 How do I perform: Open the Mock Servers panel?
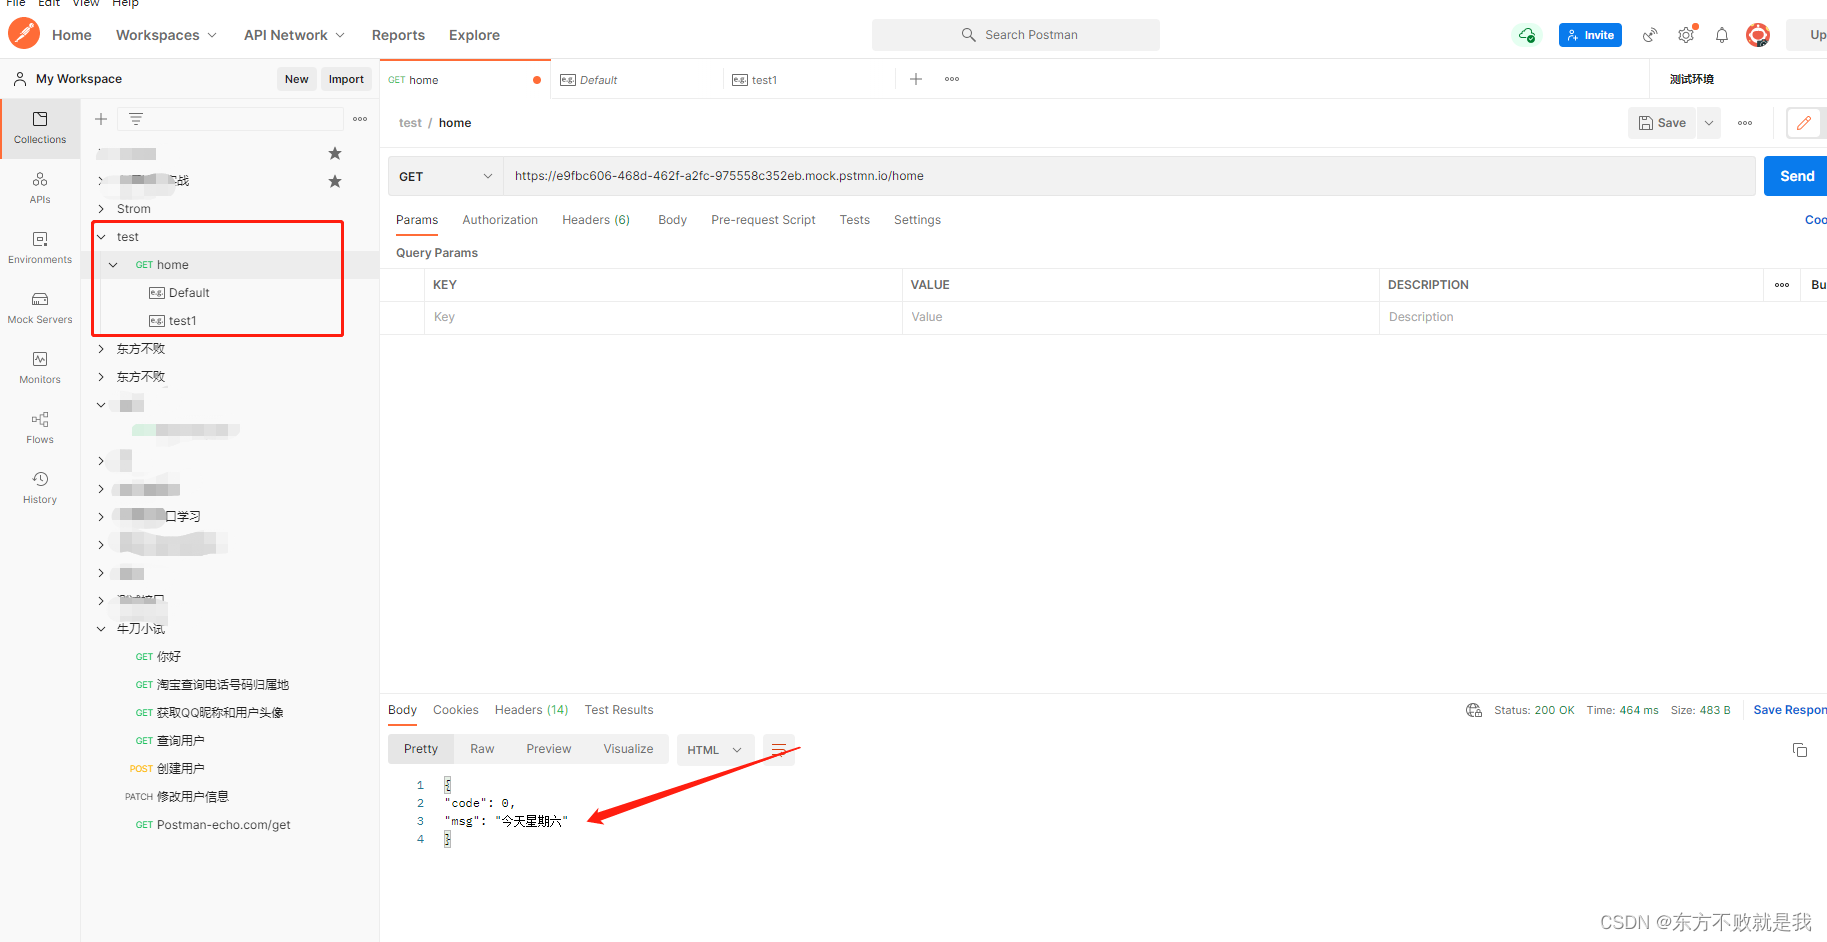tap(39, 306)
